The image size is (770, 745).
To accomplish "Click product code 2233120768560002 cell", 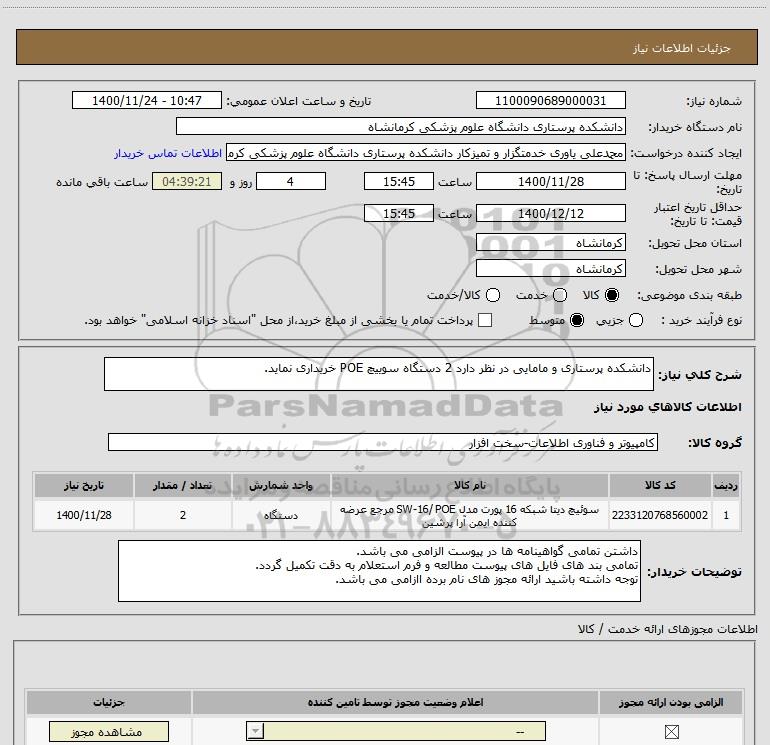I will 660,515.
